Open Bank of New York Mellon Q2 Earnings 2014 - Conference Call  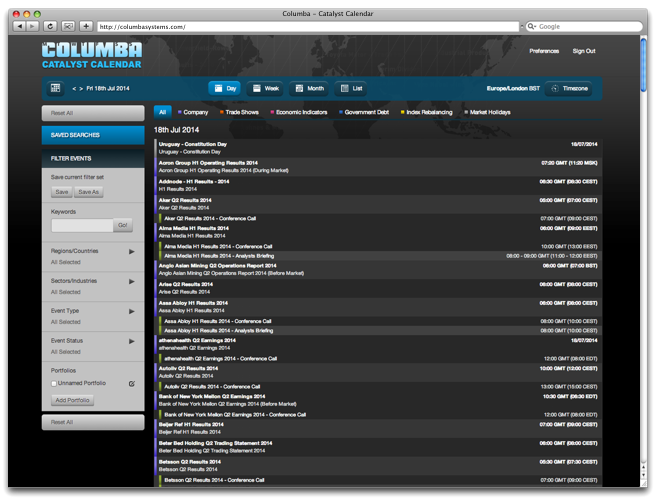(381, 415)
